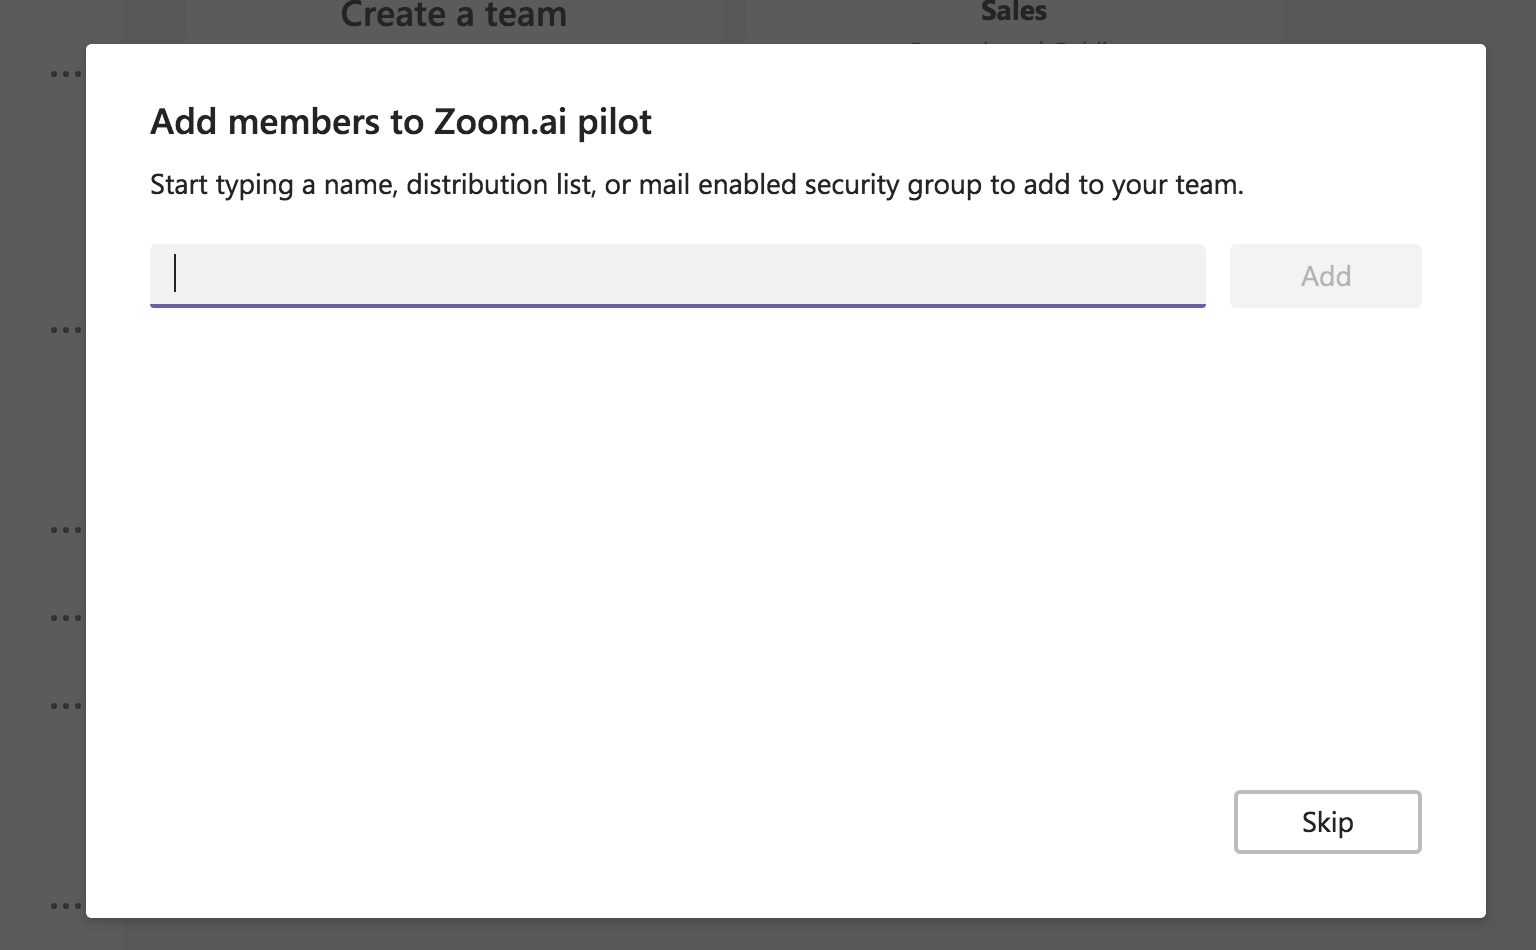Click the dimmed backdrop right of the dialog
The width and height of the screenshot is (1536, 950).
point(1511,480)
